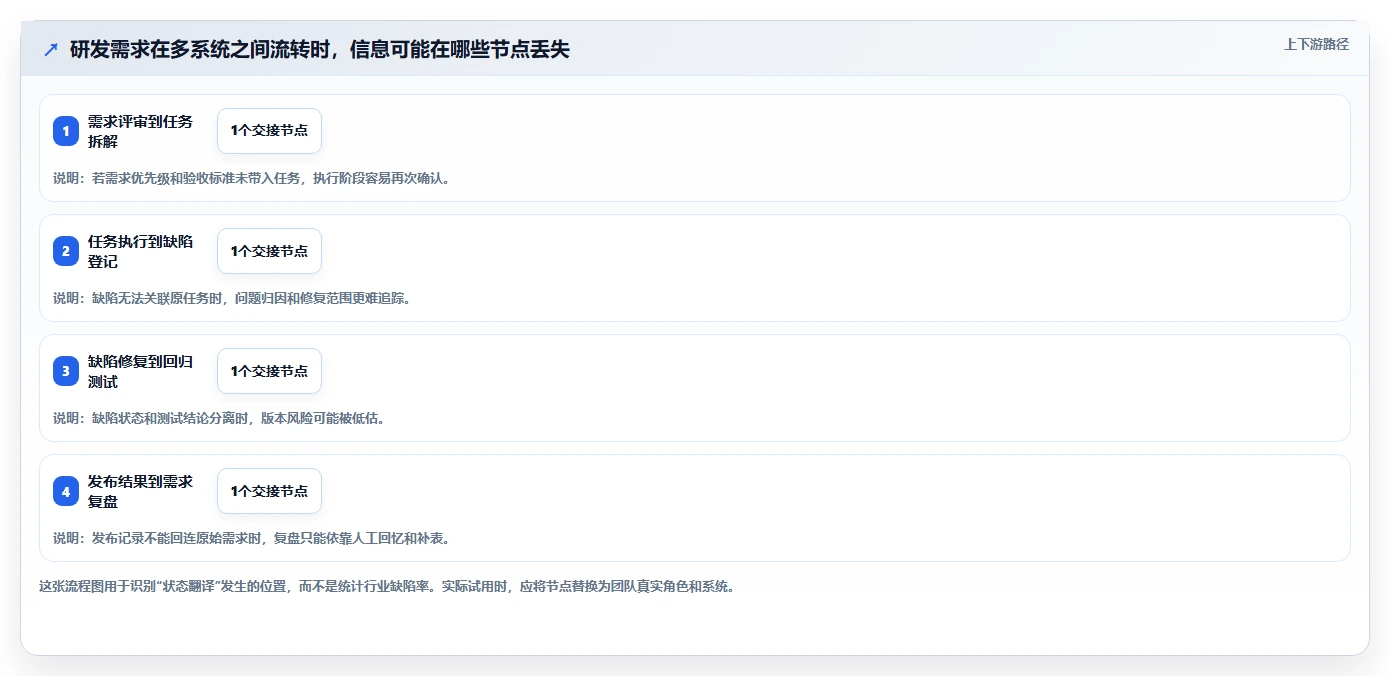The height and width of the screenshot is (676, 1390).
Task: Click the 任务执行到缺陷登记 step title
Action: [x=140, y=251]
